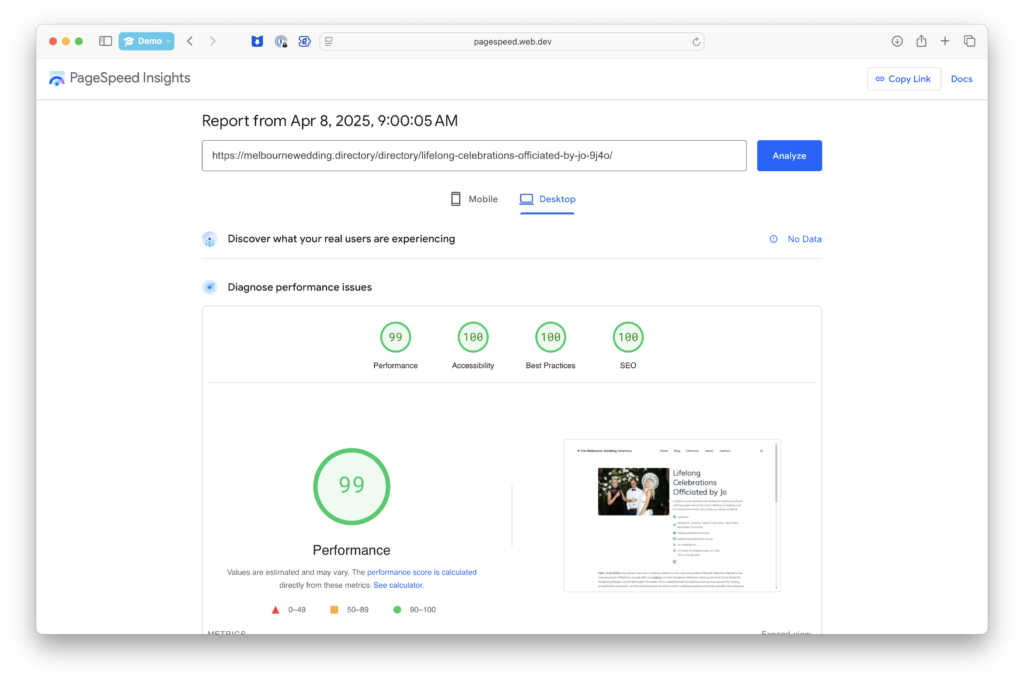Click the 99 Performance score circle

pos(351,486)
